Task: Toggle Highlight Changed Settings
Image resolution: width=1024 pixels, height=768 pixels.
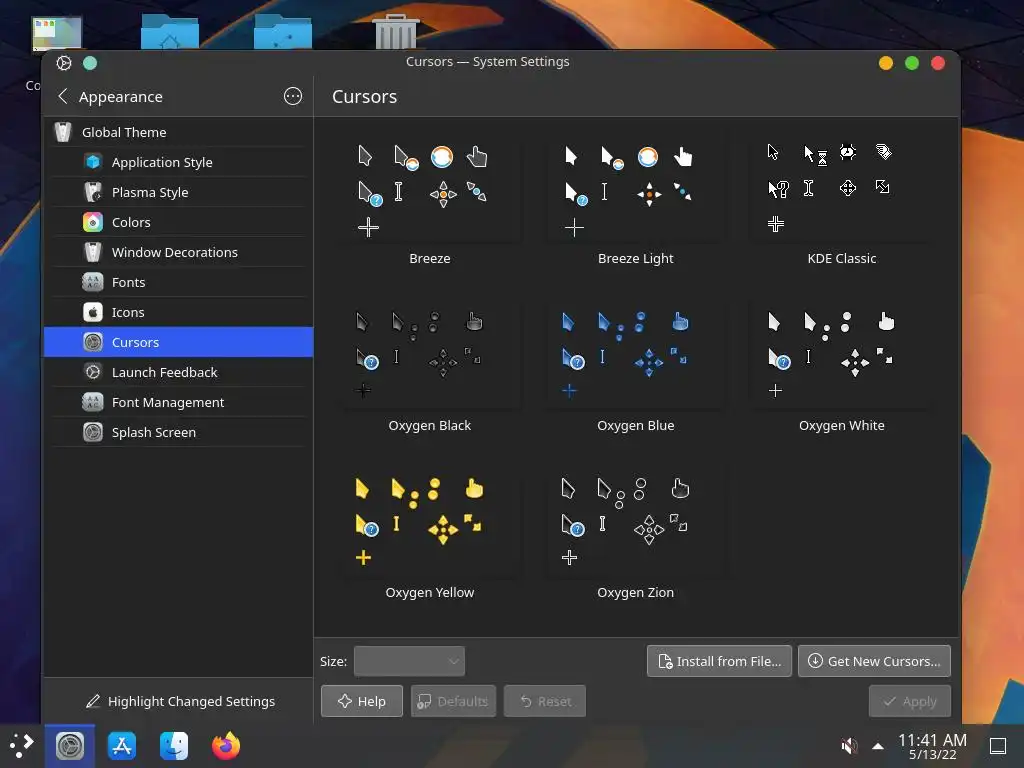Action: coord(180,701)
